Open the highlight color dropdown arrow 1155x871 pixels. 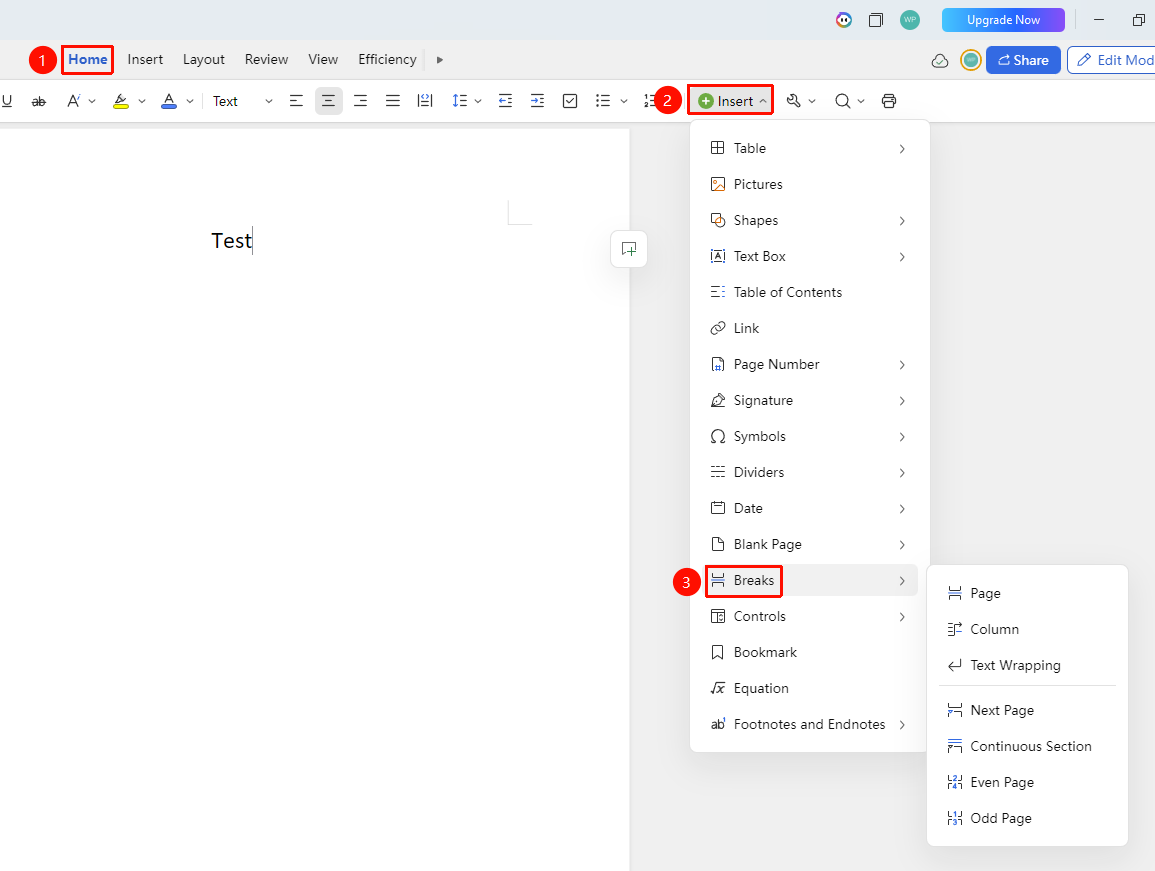(x=142, y=102)
